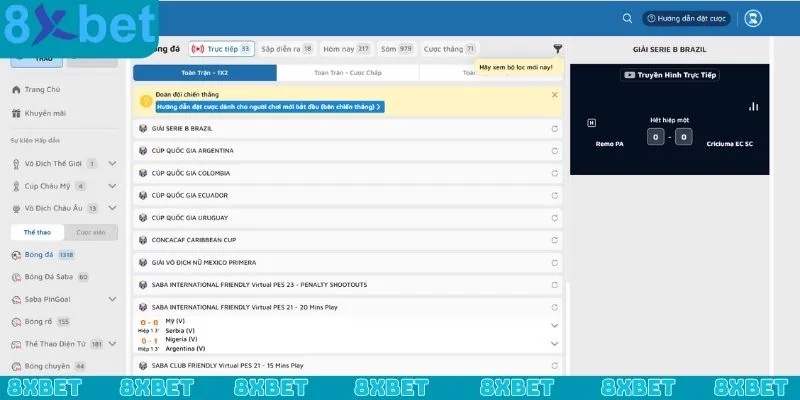Viewport: 800px width, 400px height.
Task: Switch to Cược xiên toggle option
Action: (91, 233)
